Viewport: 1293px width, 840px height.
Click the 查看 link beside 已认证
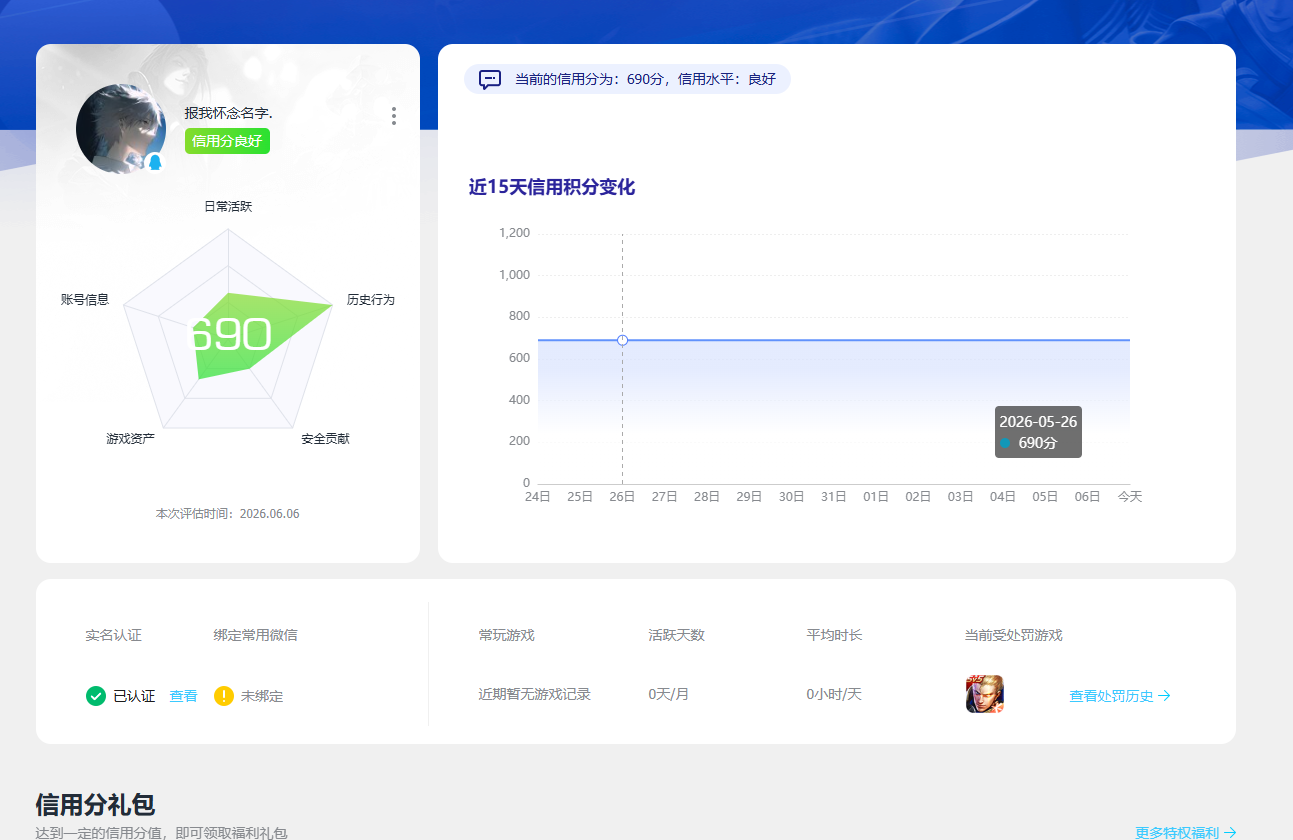(183, 696)
